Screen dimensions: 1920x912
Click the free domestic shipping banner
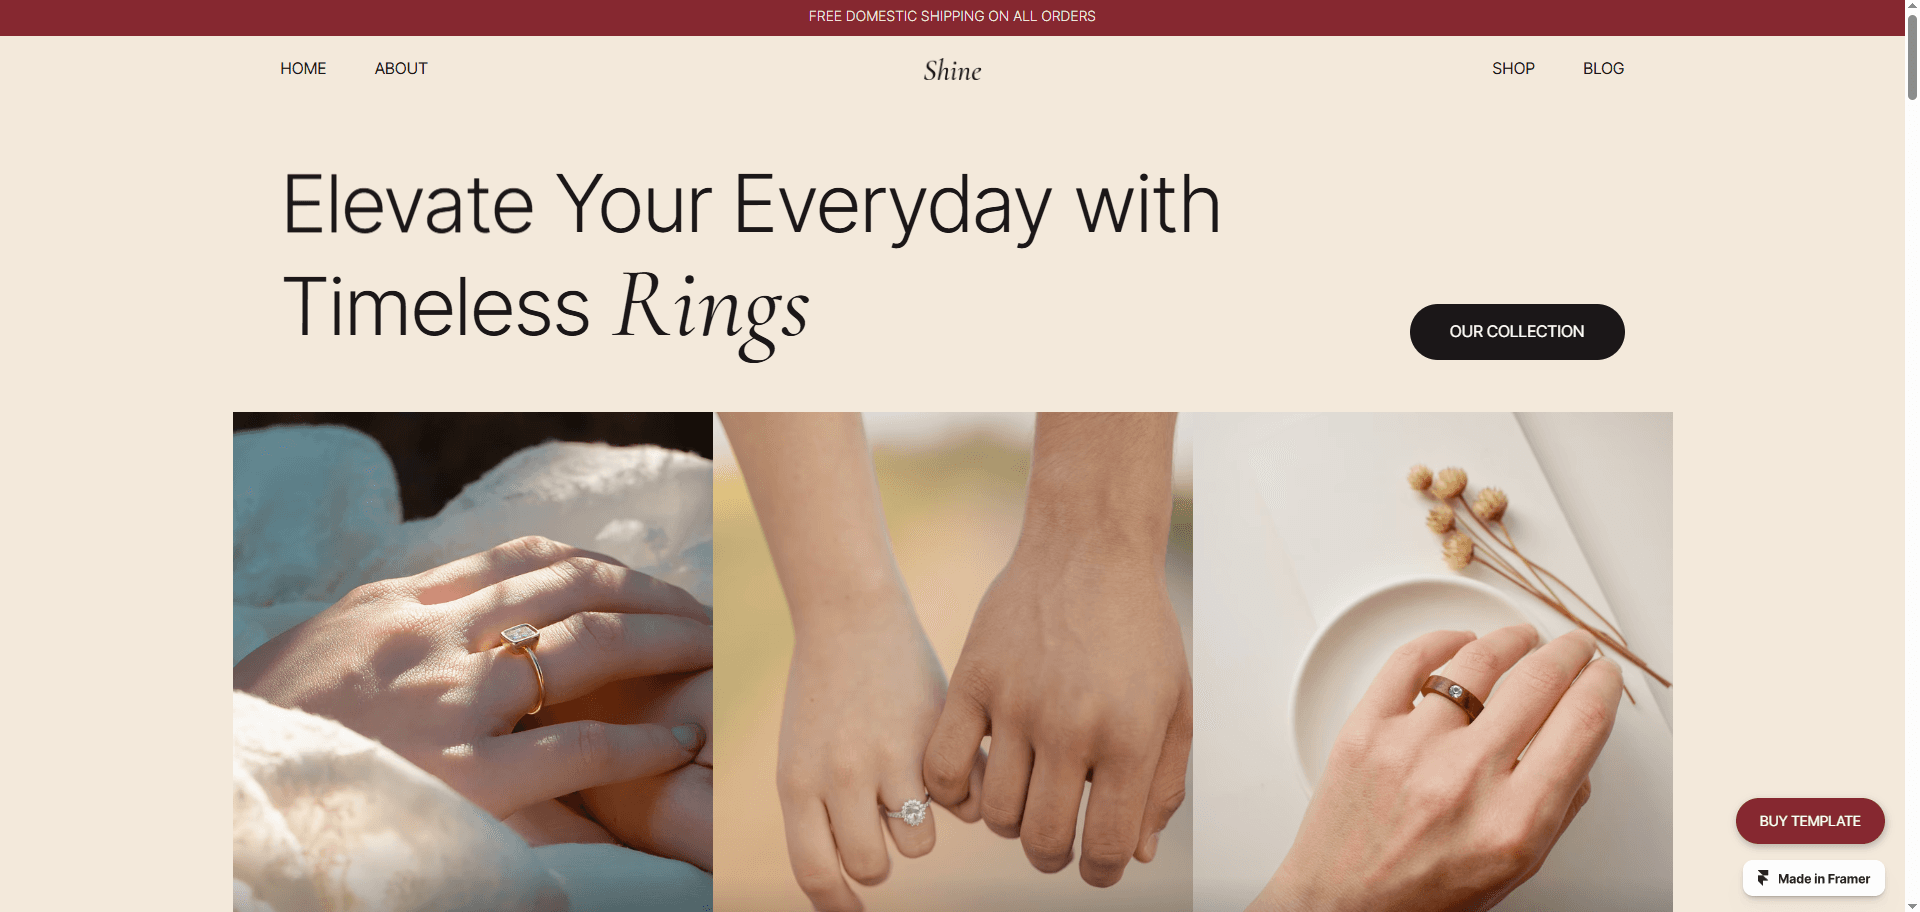(952, 16)
